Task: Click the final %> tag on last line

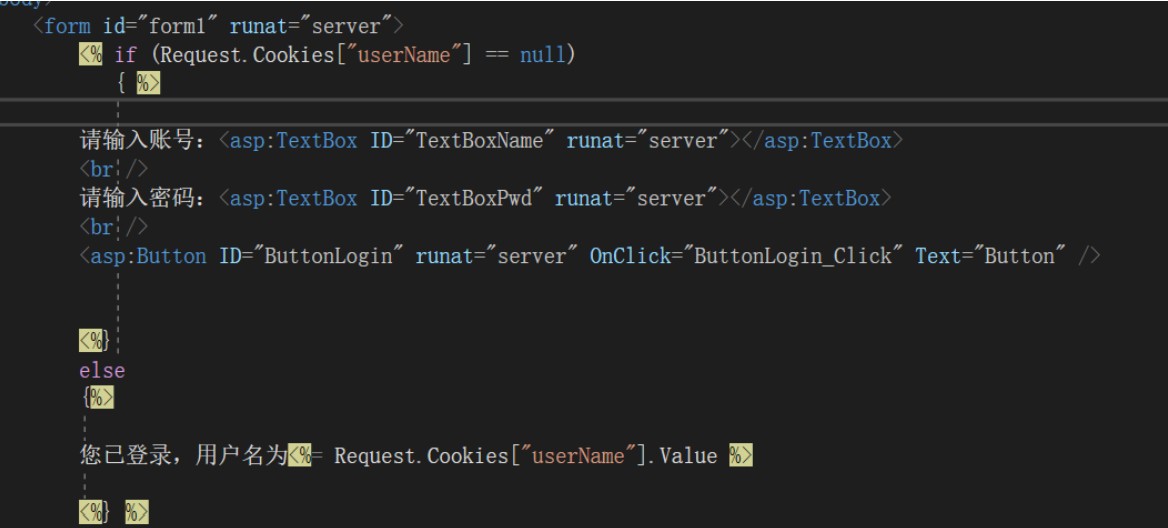Action: click(x=137, y=512)
